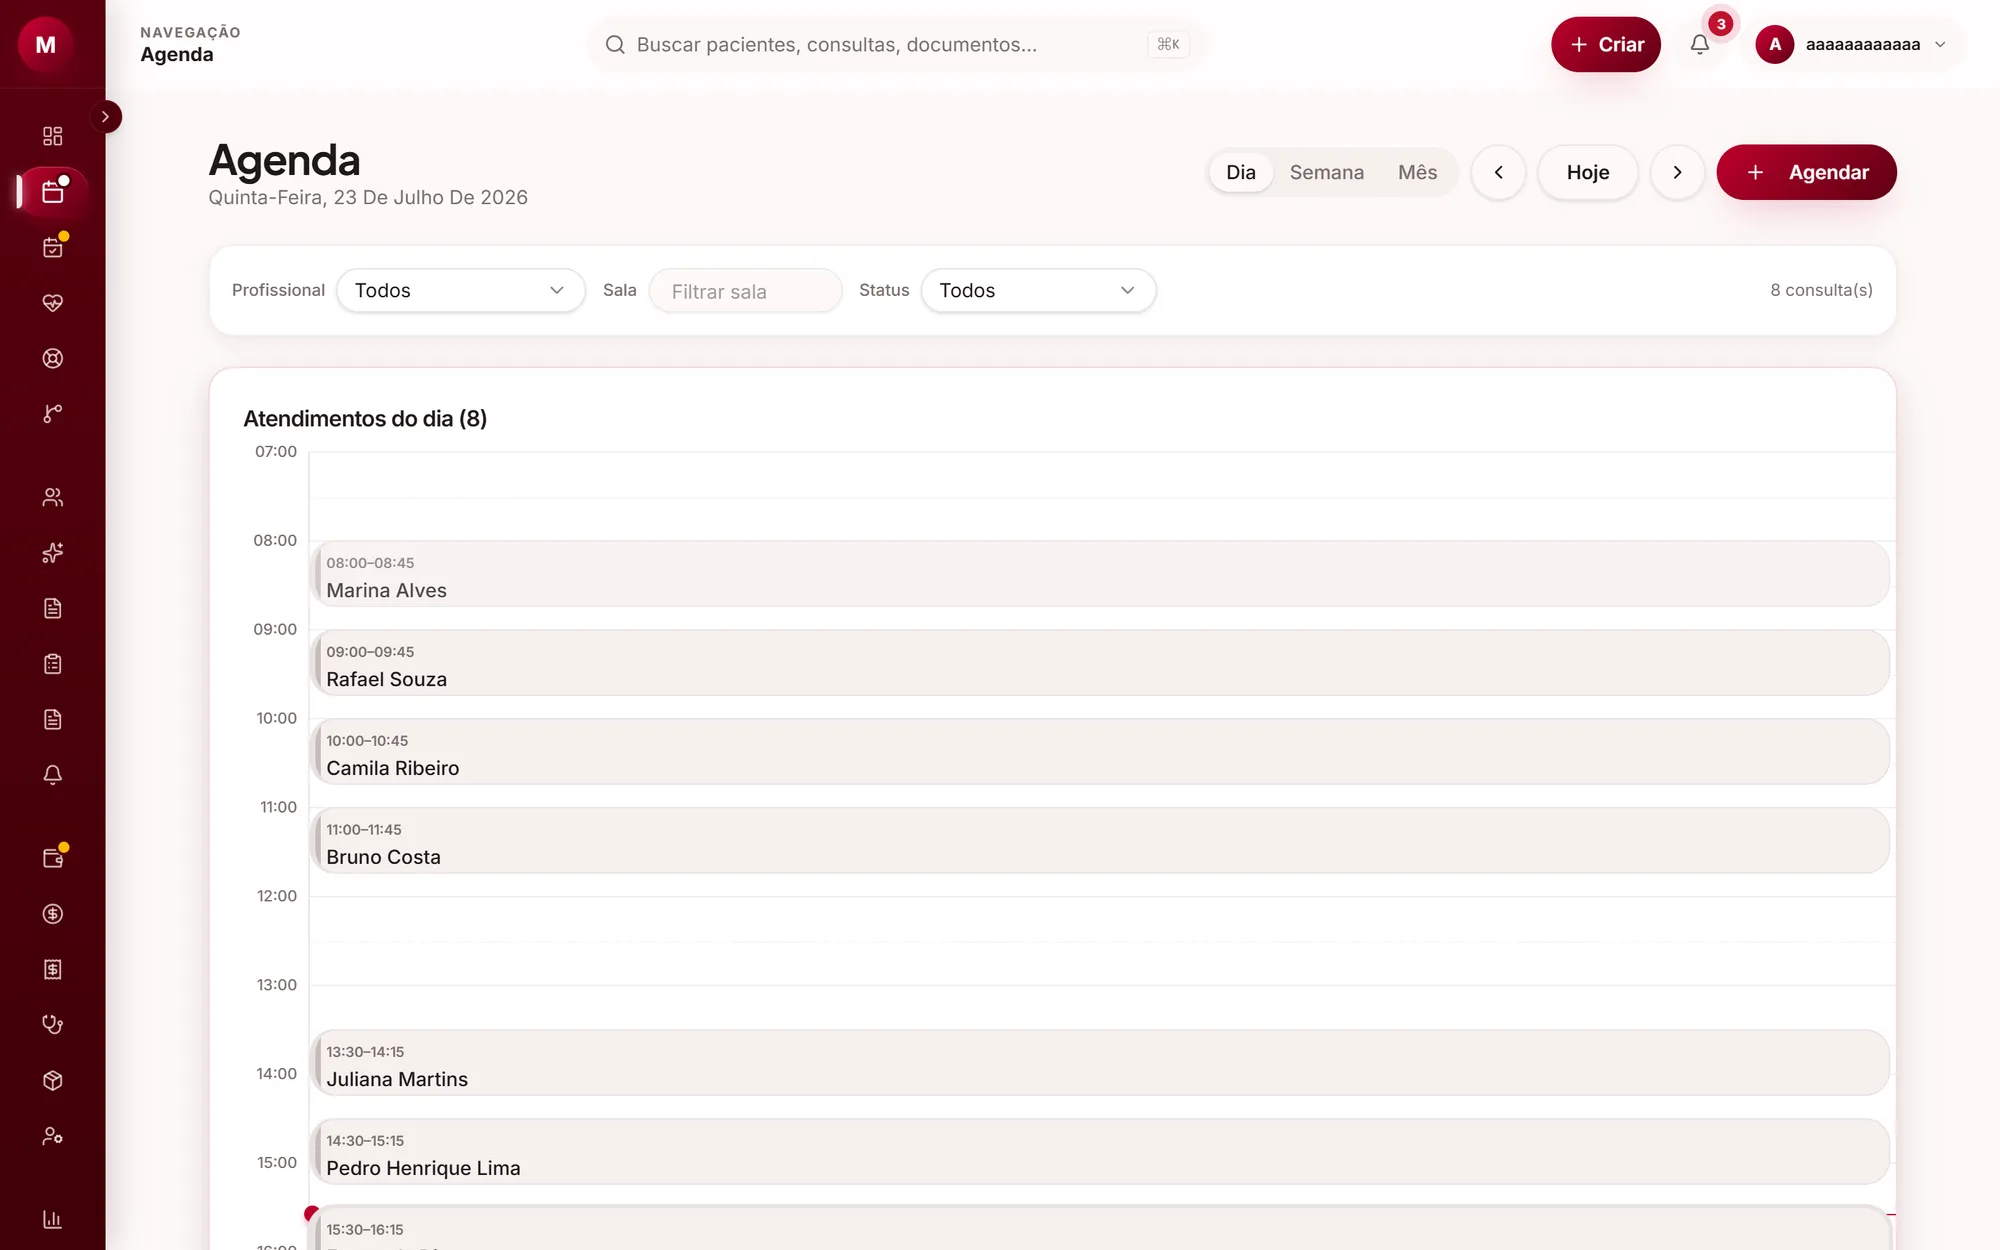Open the Profissional Todos dropdown
Image resolution: width=2000 pixels, height=1250 pixels.
(x=460, y=290)
